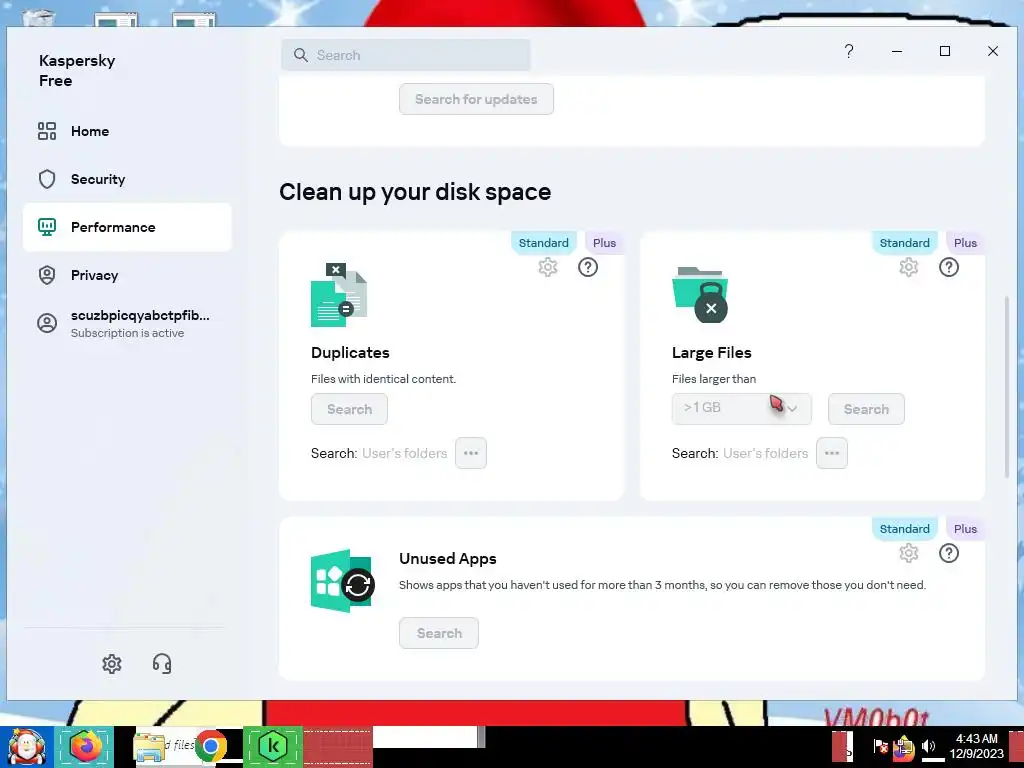Click Plus badge on Duplicates card
This screenshot has width=1024, height=768.
click(x=604, y=243)
